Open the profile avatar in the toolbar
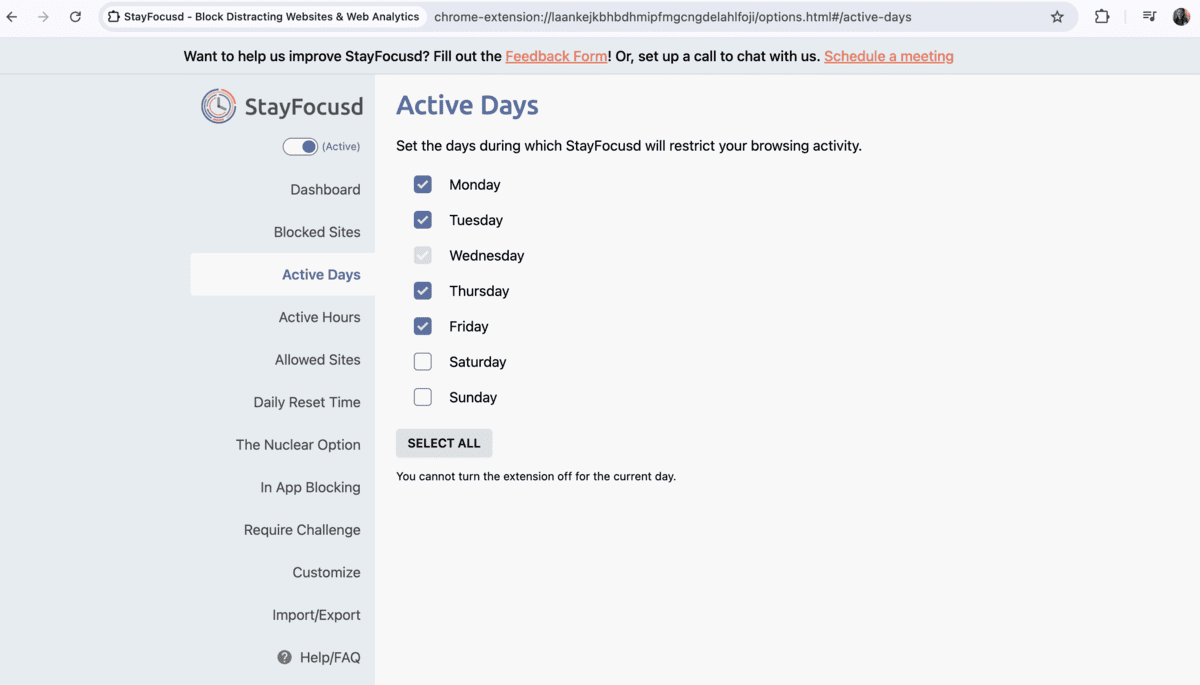This screenshot has height=685, width=1200. coord(1182,17)
